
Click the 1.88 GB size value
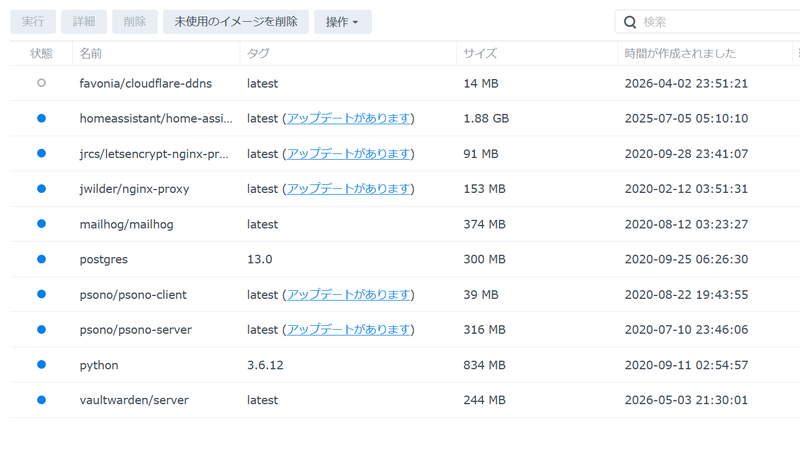[486, 118]
